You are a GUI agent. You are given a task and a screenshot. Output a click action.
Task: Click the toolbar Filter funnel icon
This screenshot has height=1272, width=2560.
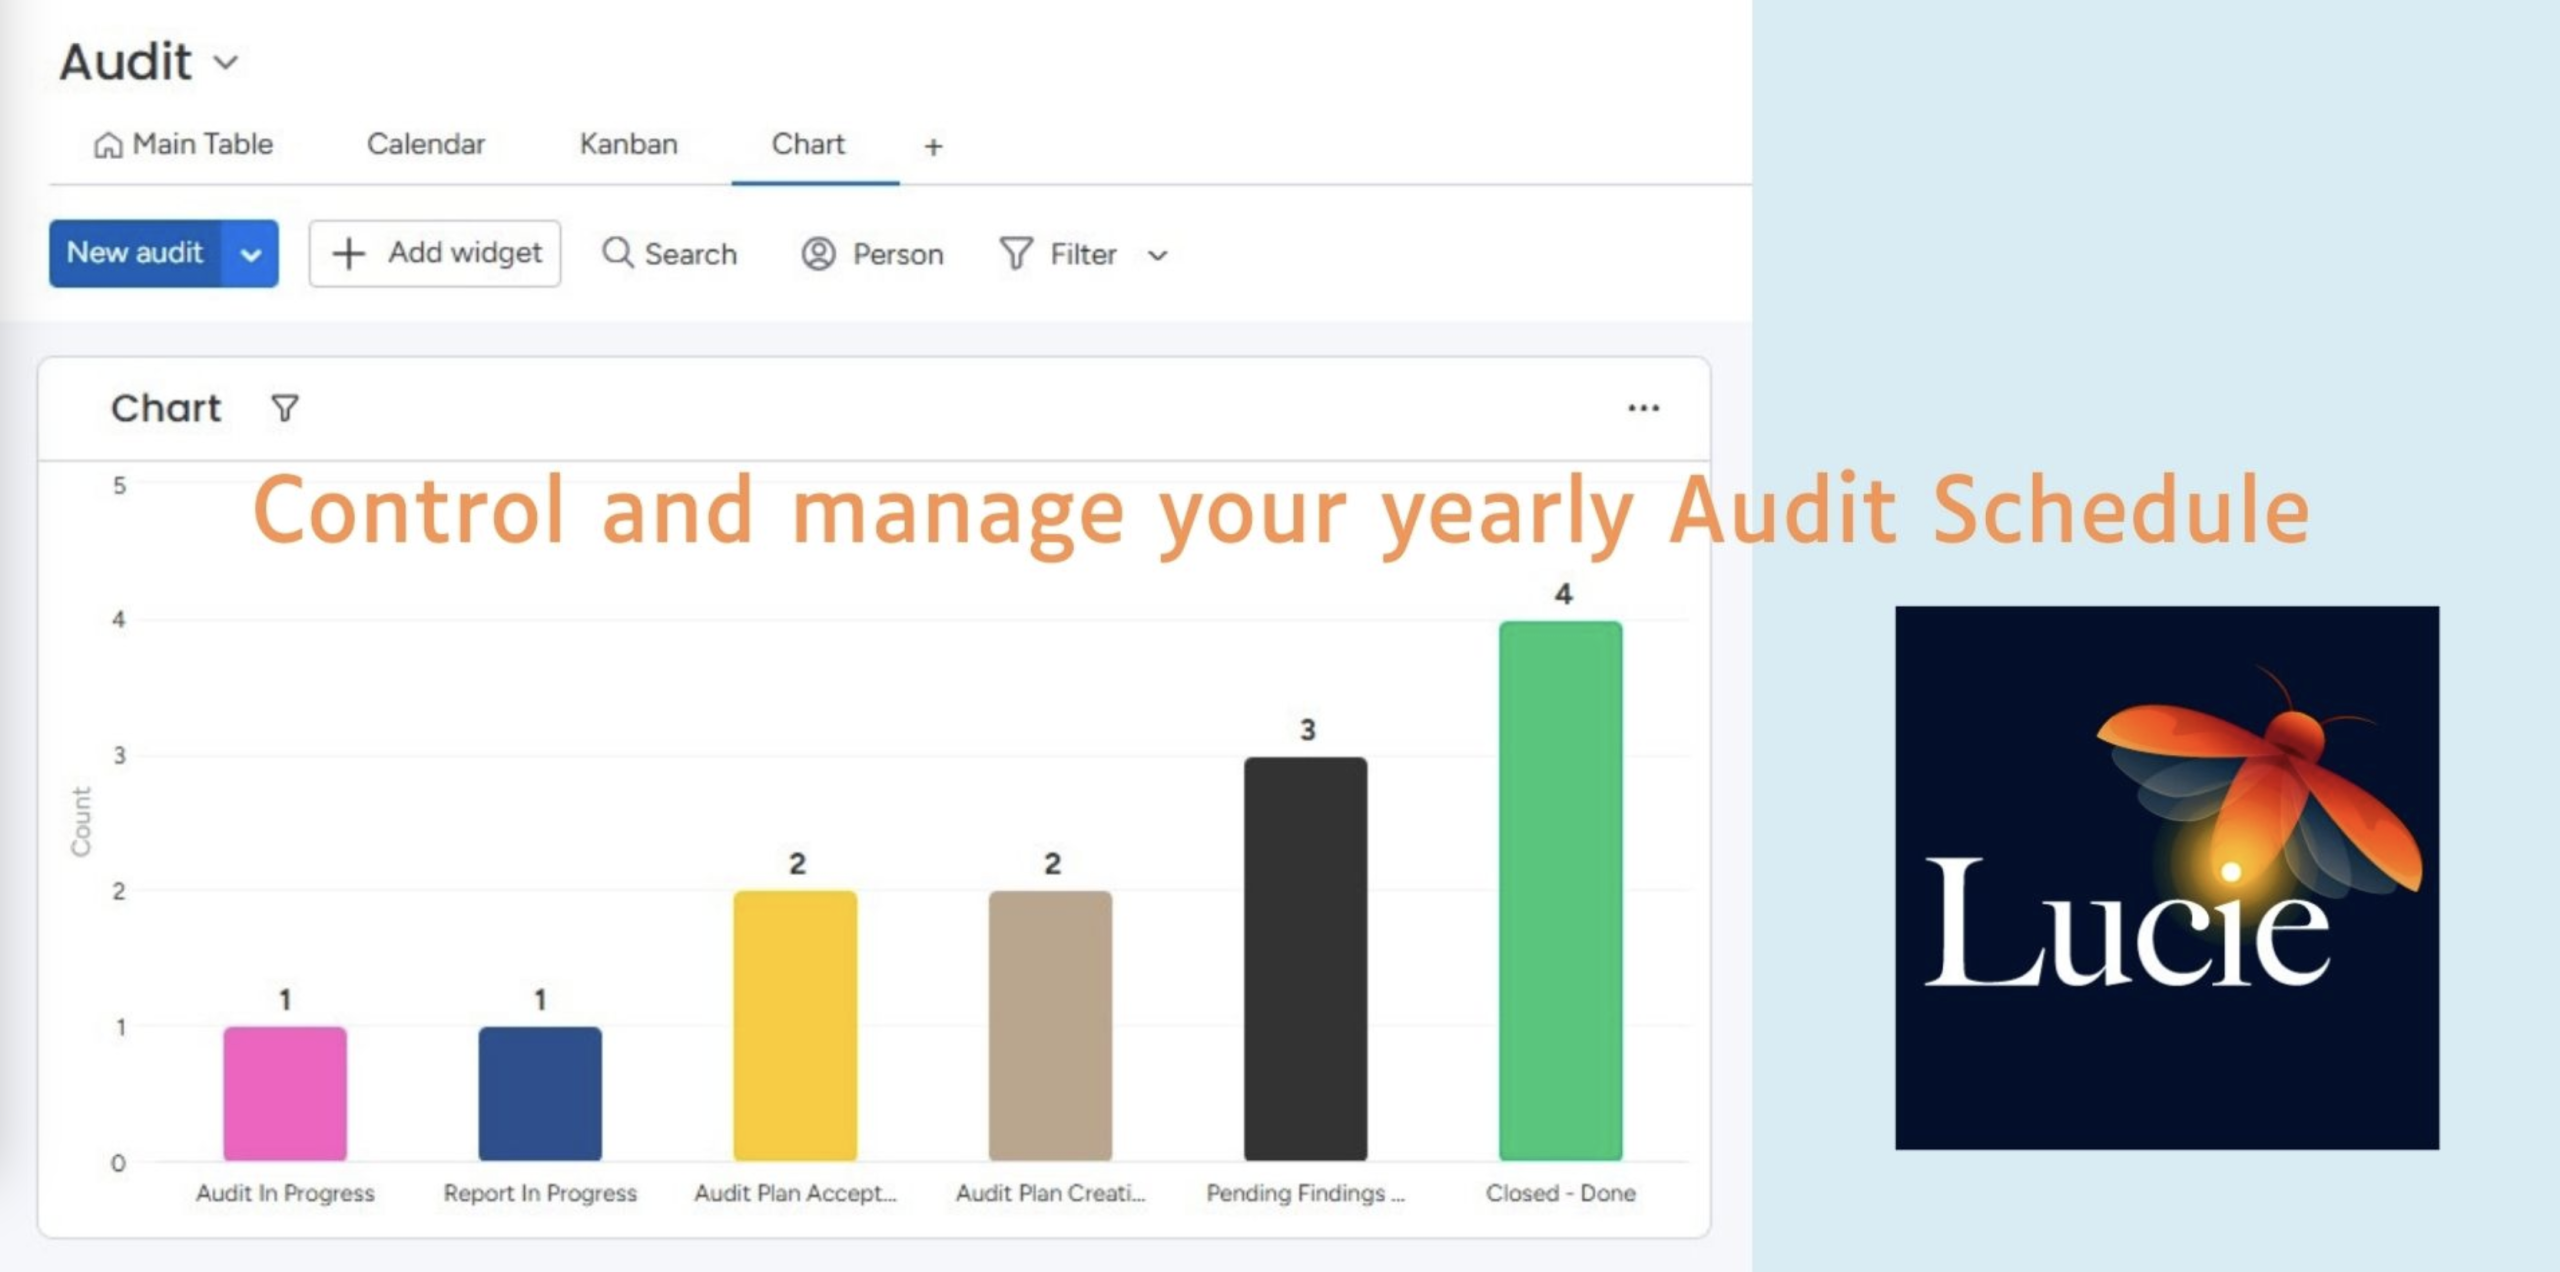pyautogui.click(x=1015, y=254)
